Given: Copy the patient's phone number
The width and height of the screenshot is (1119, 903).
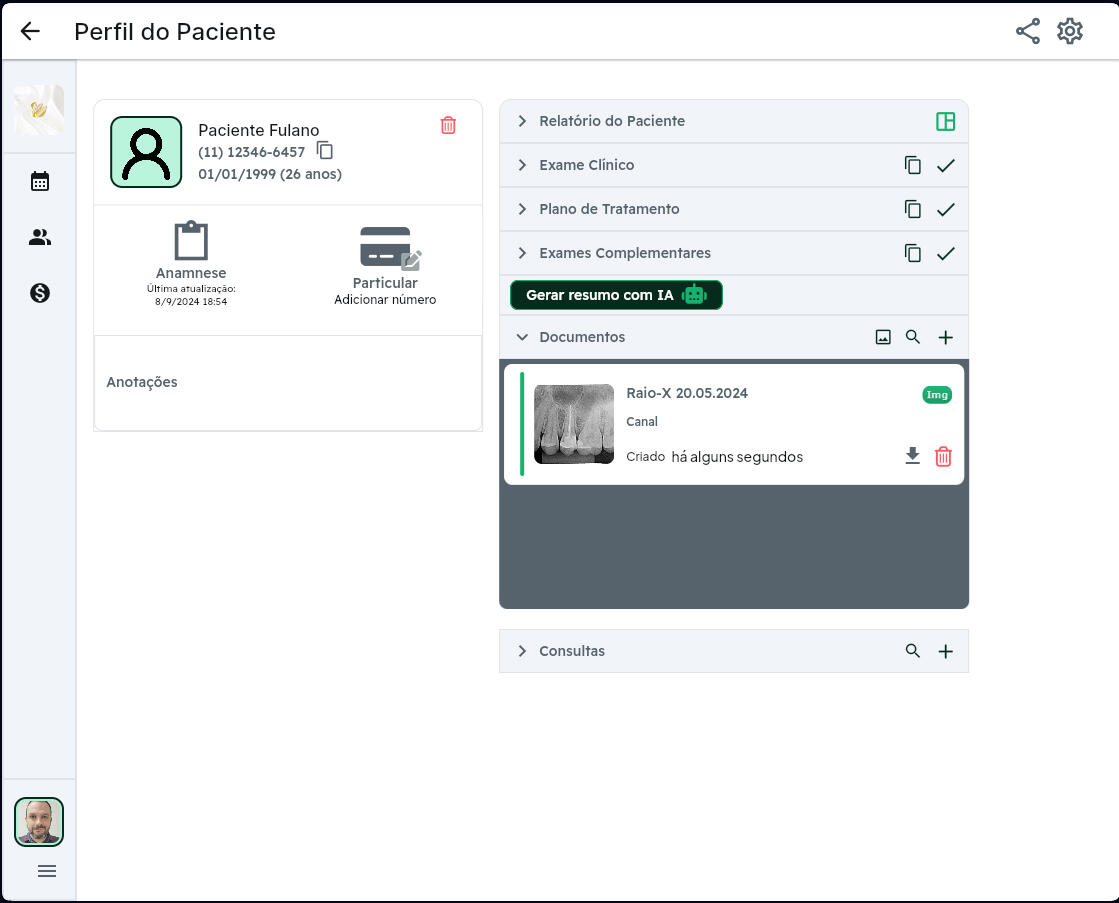Looking at the screenshot, I should pyautogui.click(x=324, y=149).
